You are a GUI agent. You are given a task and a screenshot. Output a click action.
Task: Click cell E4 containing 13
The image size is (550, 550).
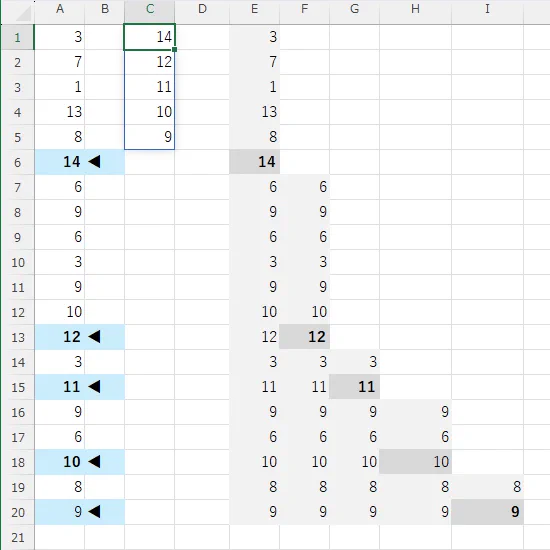255,112
